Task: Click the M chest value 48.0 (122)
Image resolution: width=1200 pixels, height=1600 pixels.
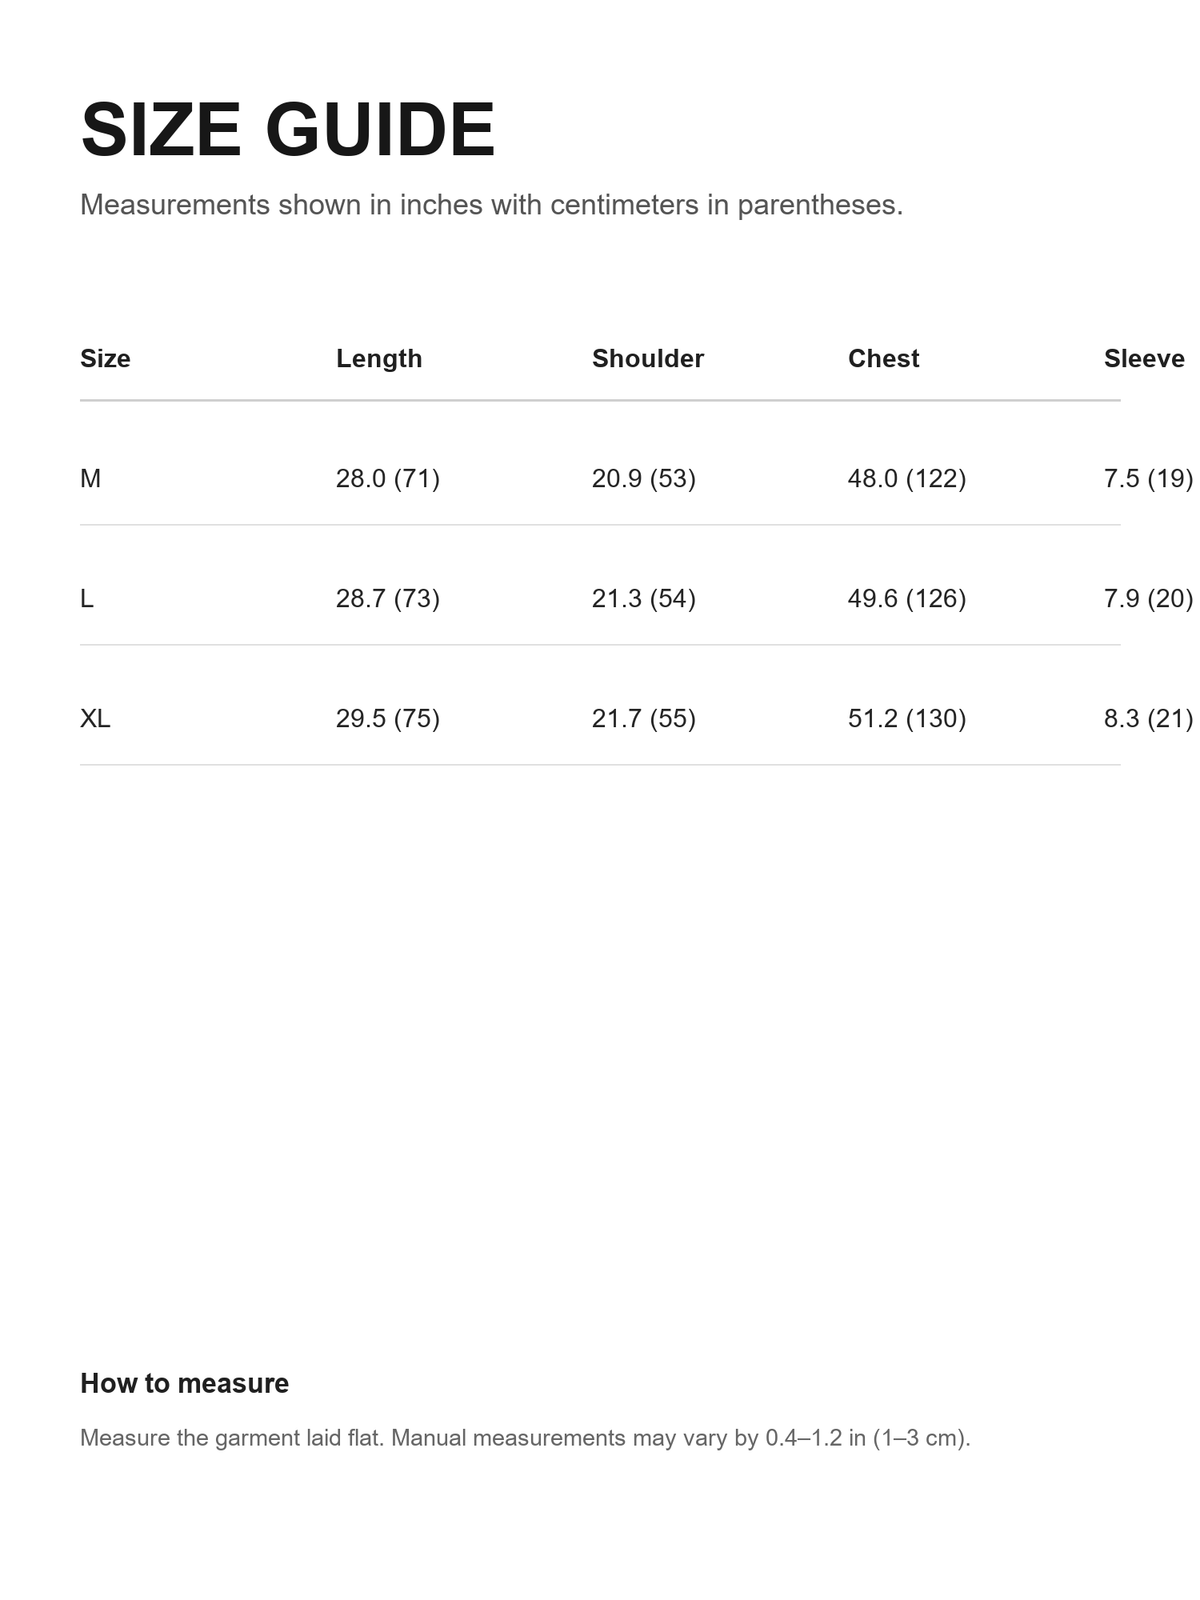Action: [x=907, y=479]
